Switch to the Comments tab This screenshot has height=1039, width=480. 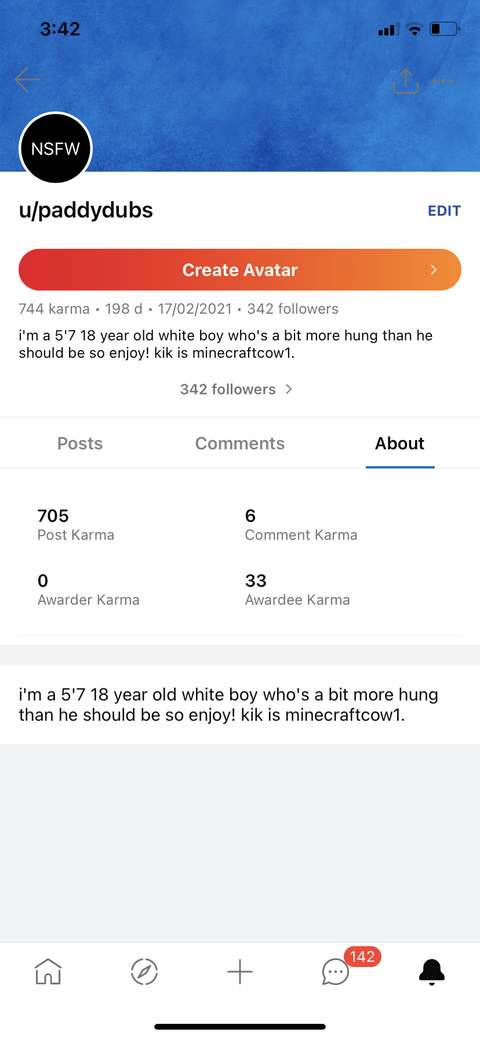pyautogui.click(x=240, y=443)
